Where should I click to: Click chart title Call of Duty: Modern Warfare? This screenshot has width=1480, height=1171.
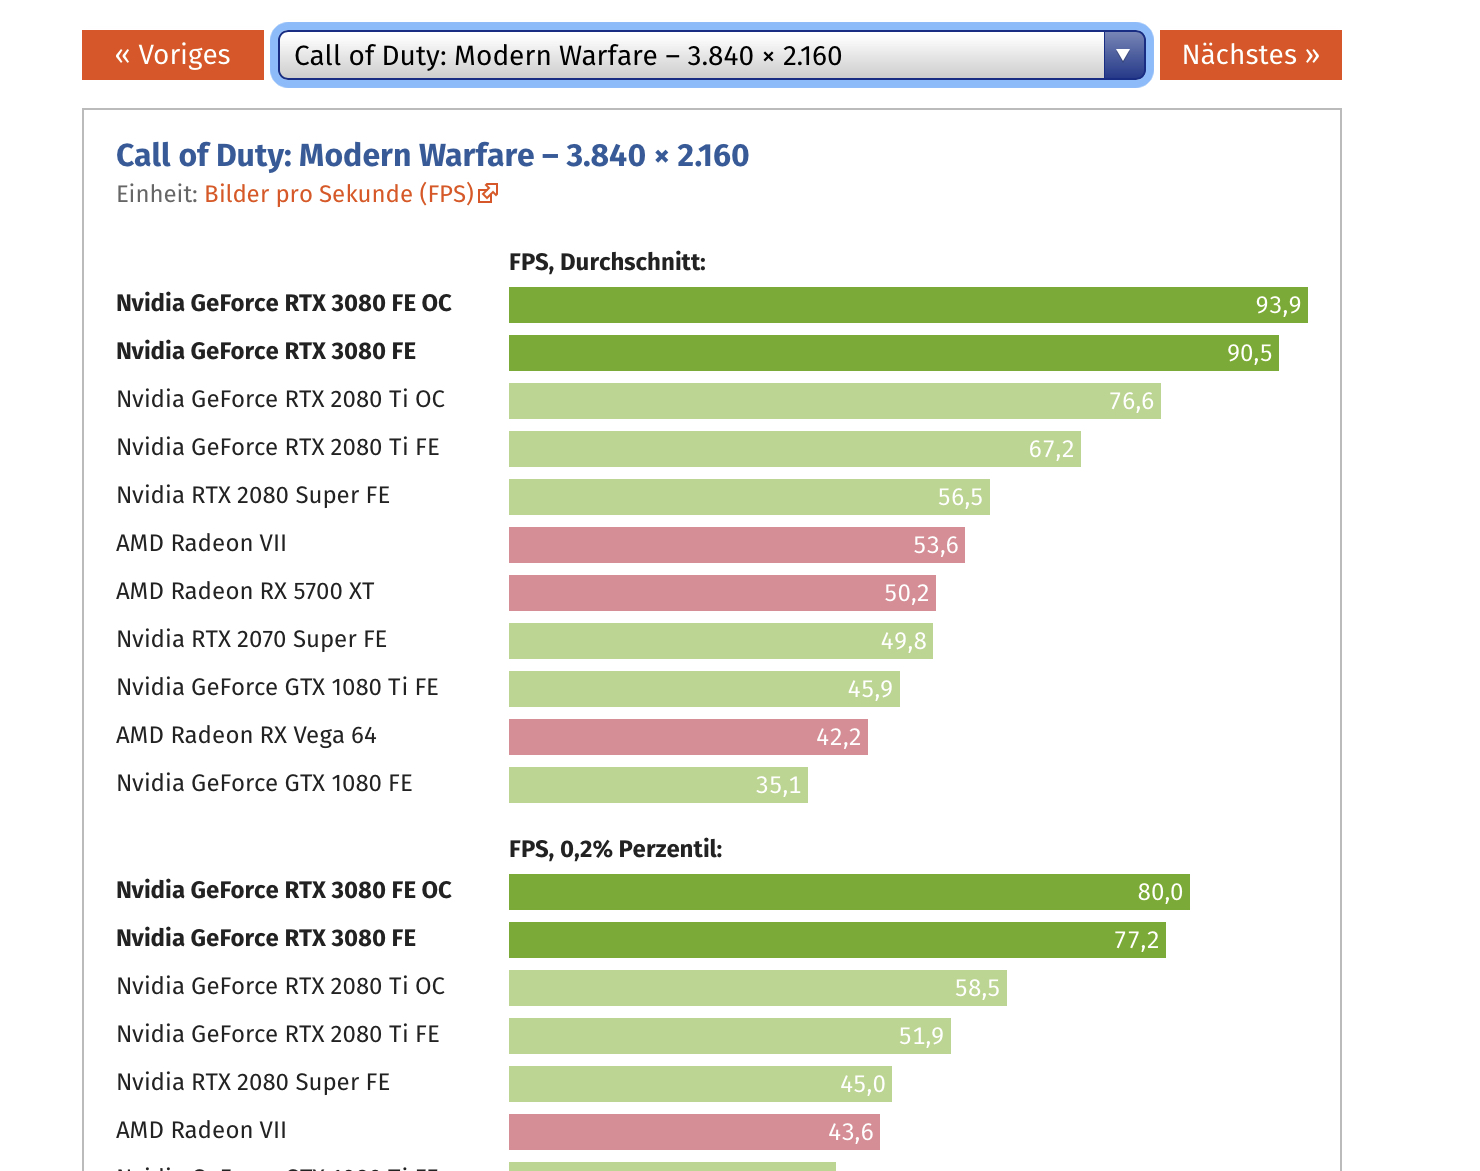(x=432, y=156)
